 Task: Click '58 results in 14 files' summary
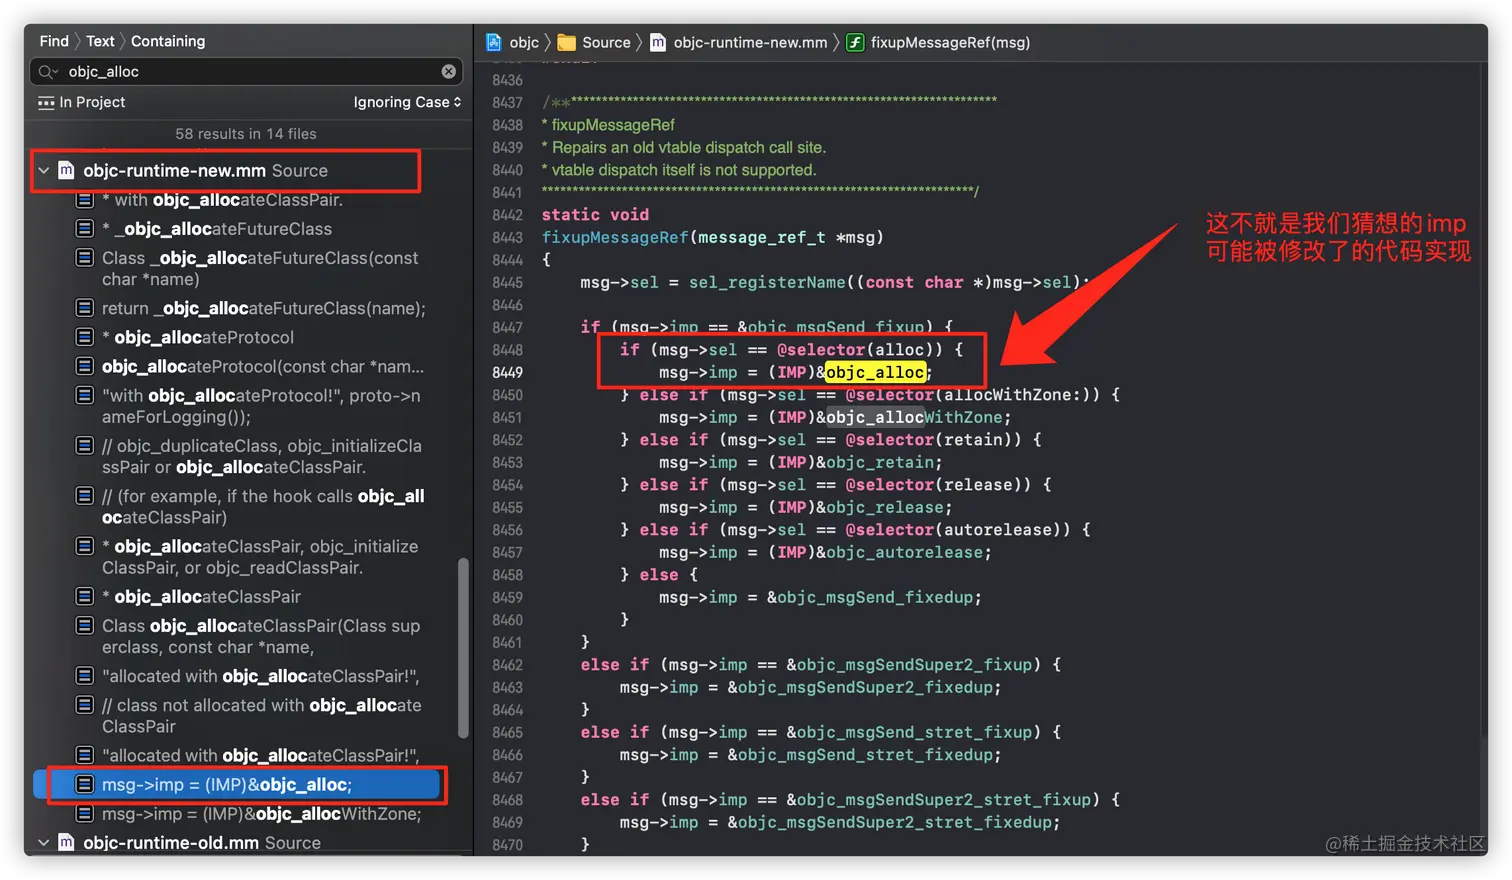[x=246, y=134]
